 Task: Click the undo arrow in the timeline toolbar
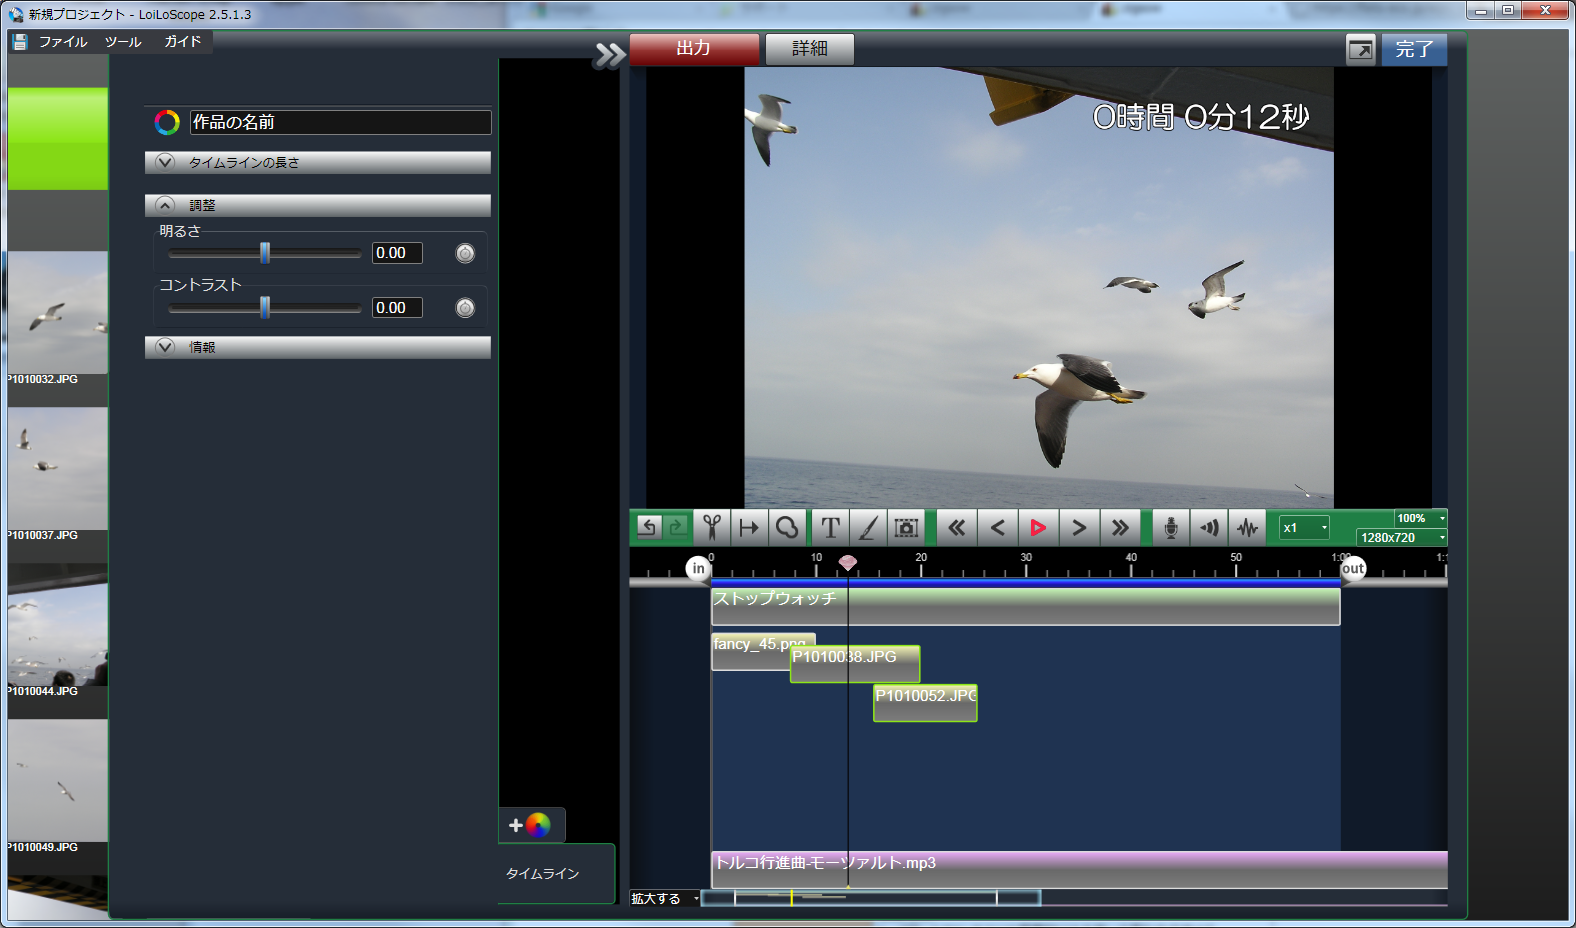point(648,527)
